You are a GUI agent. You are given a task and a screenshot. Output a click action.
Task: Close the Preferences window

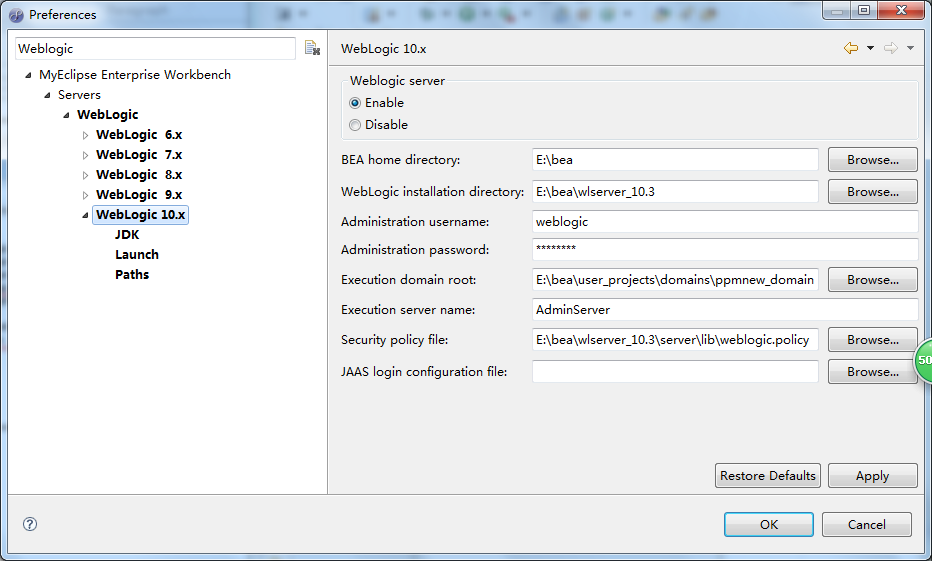pos(901,10)
